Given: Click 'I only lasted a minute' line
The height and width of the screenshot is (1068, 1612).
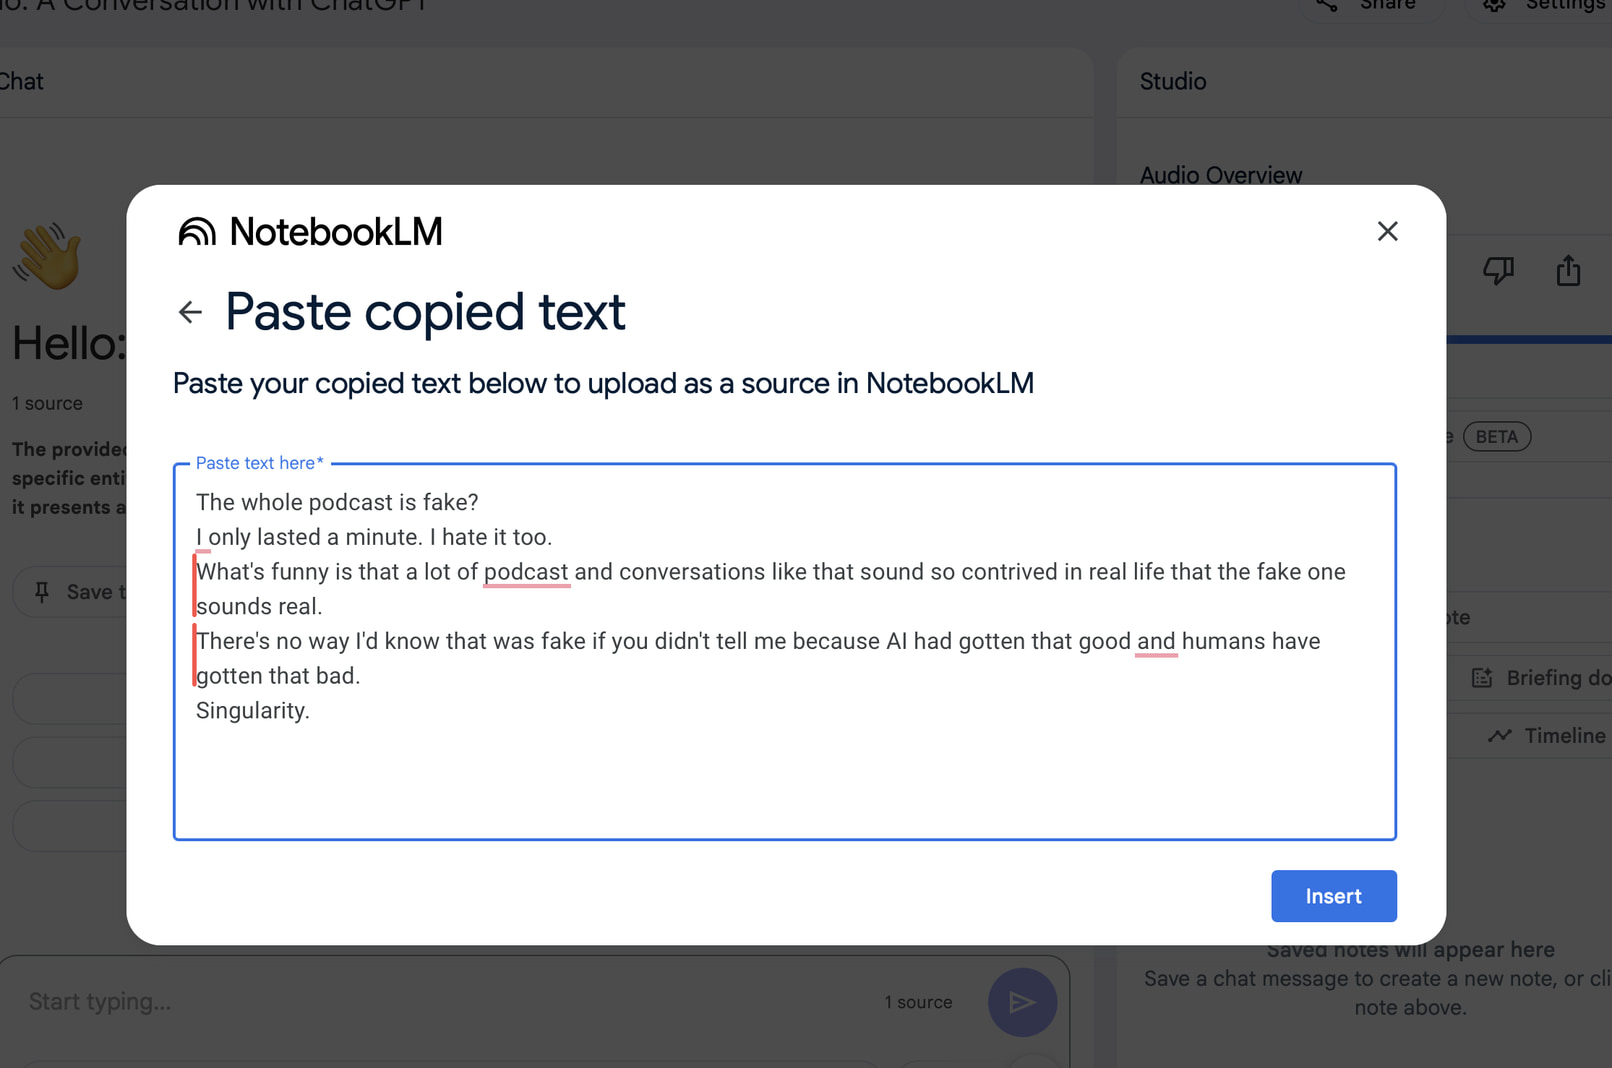Looking at the screenshot, I should tap(374, 537).
